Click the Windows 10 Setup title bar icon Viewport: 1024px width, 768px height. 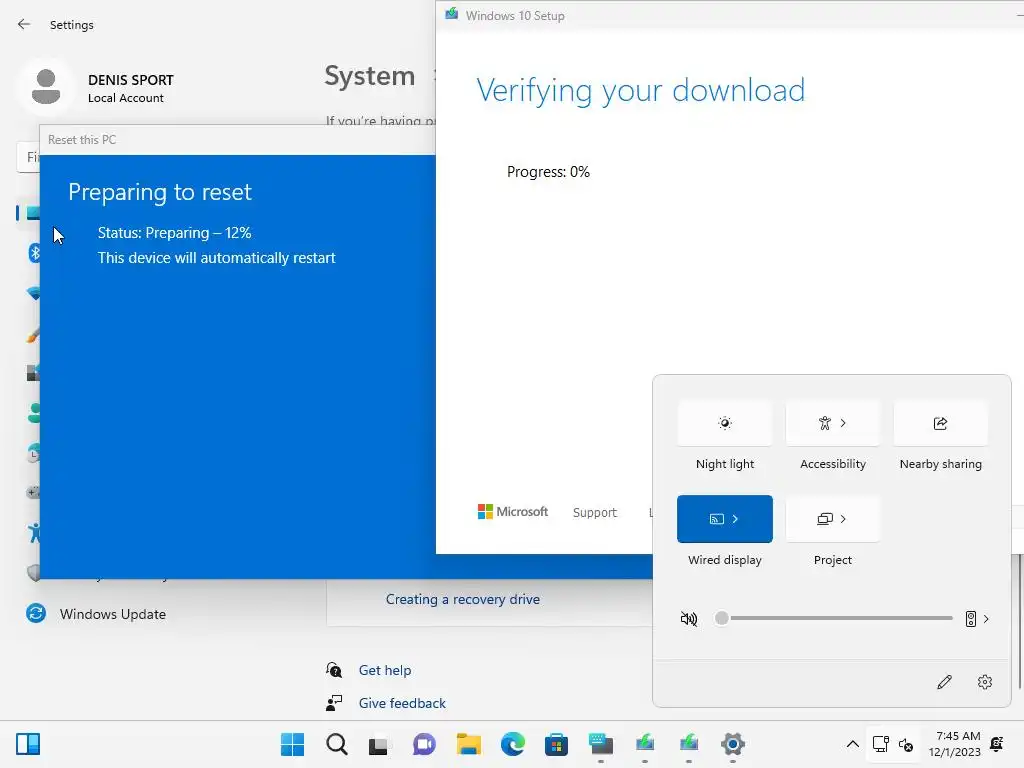pyautogui.click(x=451, y=14)
